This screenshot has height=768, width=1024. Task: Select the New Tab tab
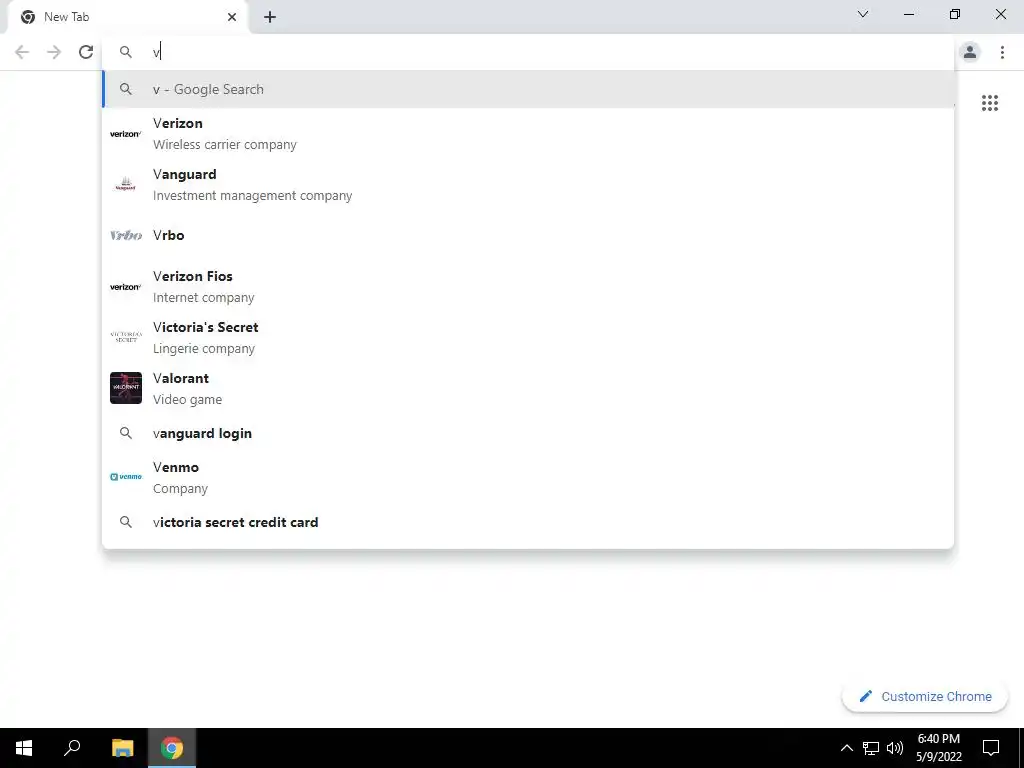(127, 18)
